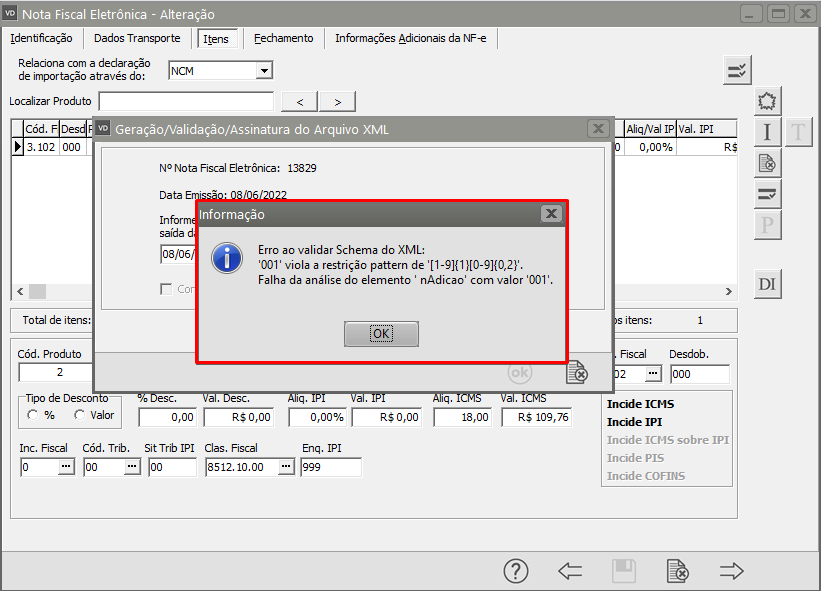821x591 pixels.
Task: Click the Localizar Produto search field
Action: click(x=186, y=101)
